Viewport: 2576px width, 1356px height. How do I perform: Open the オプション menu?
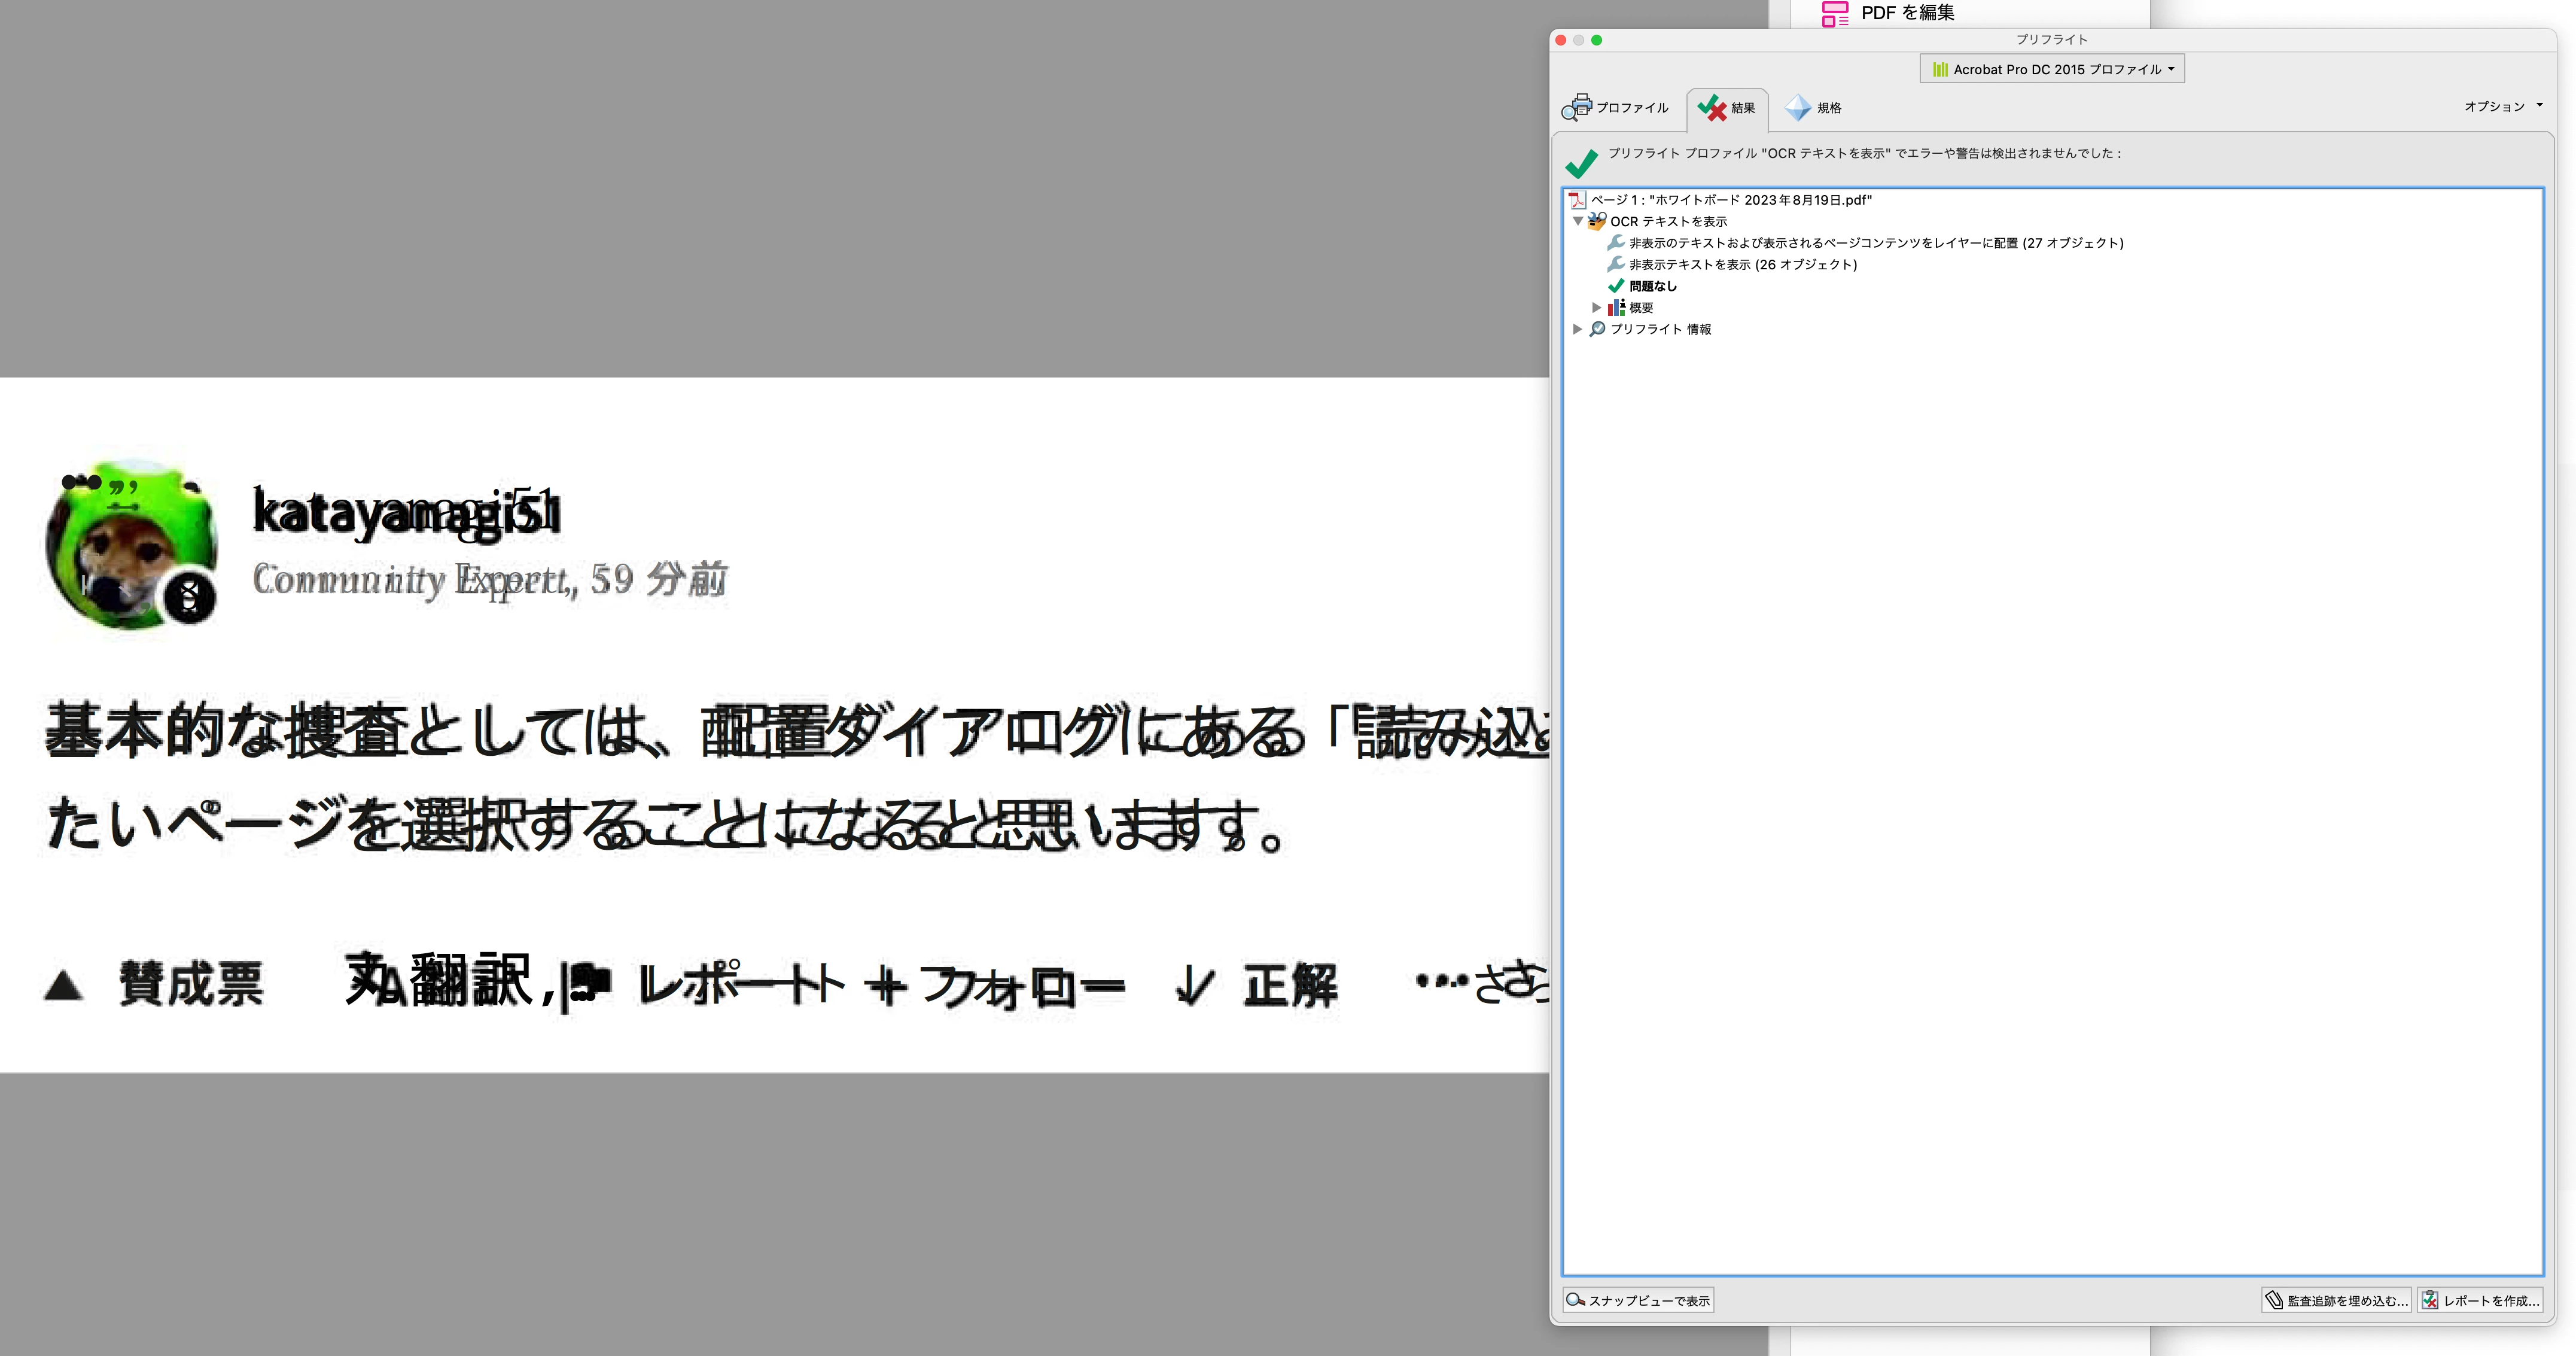click(x=2502, y=106)
